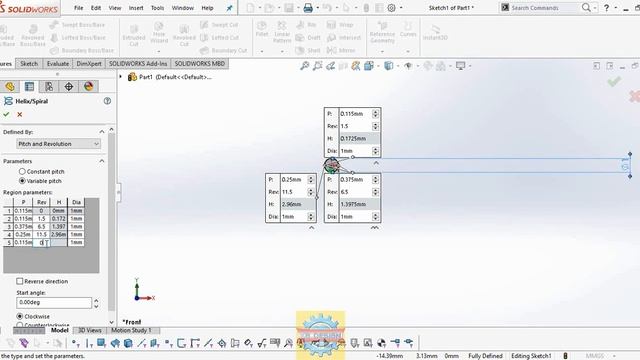
Task: Collapse the Parameters section
Action: 102,161
